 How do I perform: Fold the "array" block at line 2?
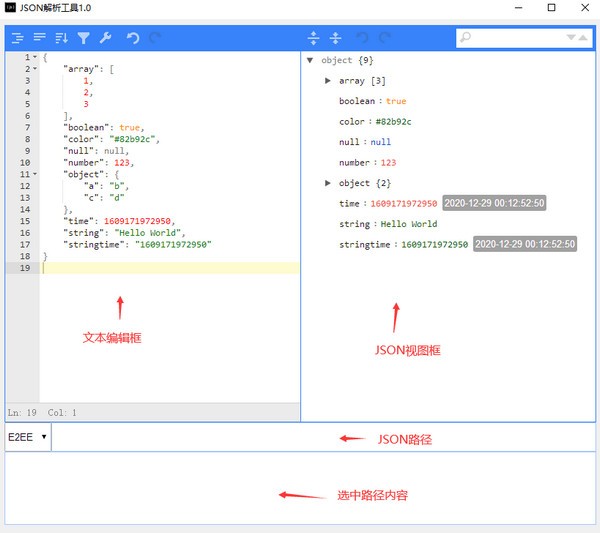35,69
